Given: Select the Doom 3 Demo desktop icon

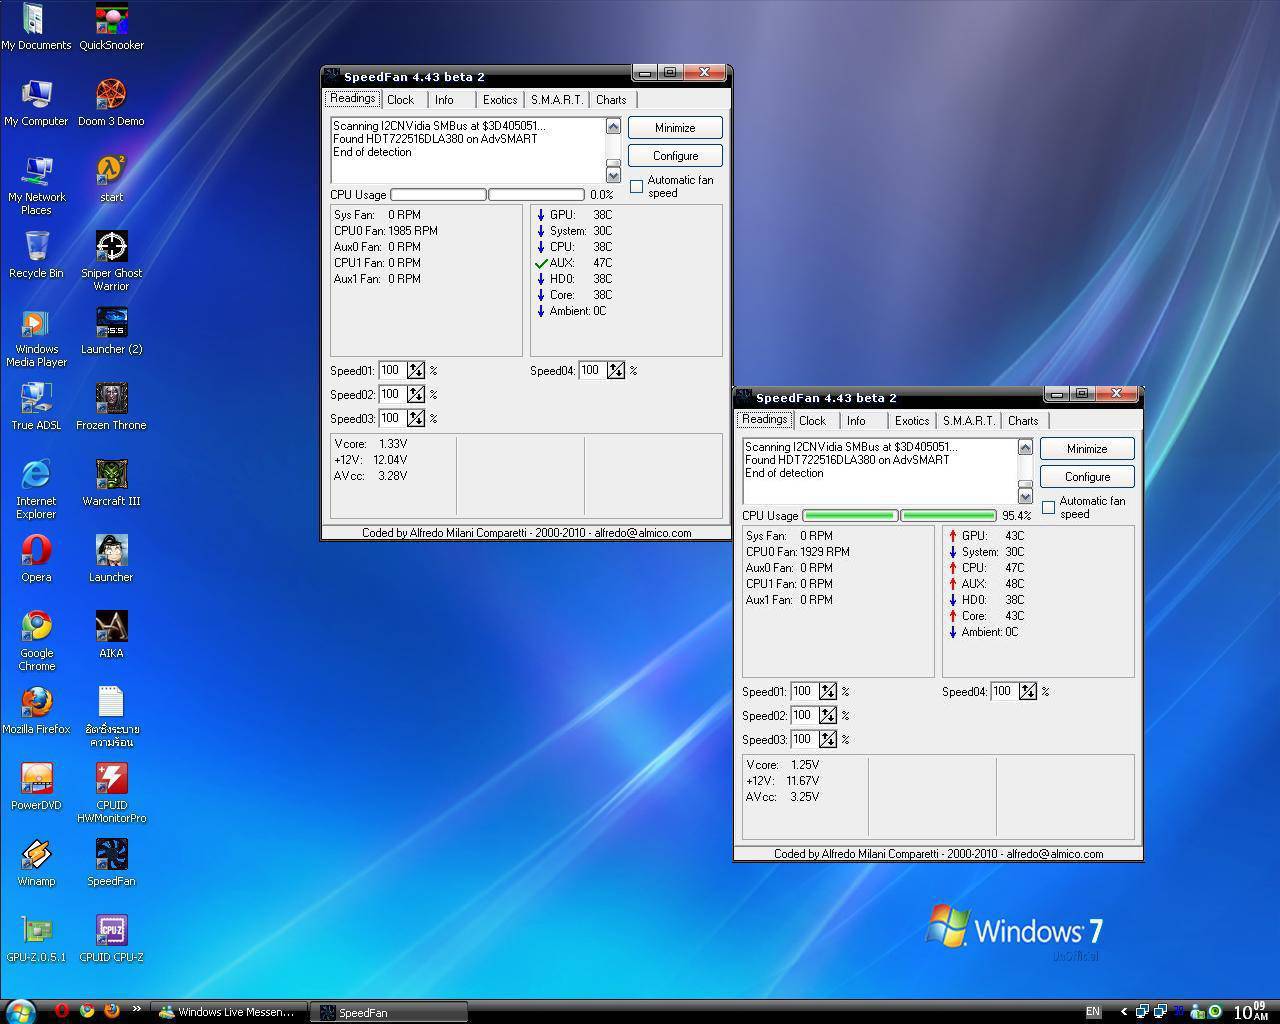Looking at the screenshot, I should coord(111,103).
